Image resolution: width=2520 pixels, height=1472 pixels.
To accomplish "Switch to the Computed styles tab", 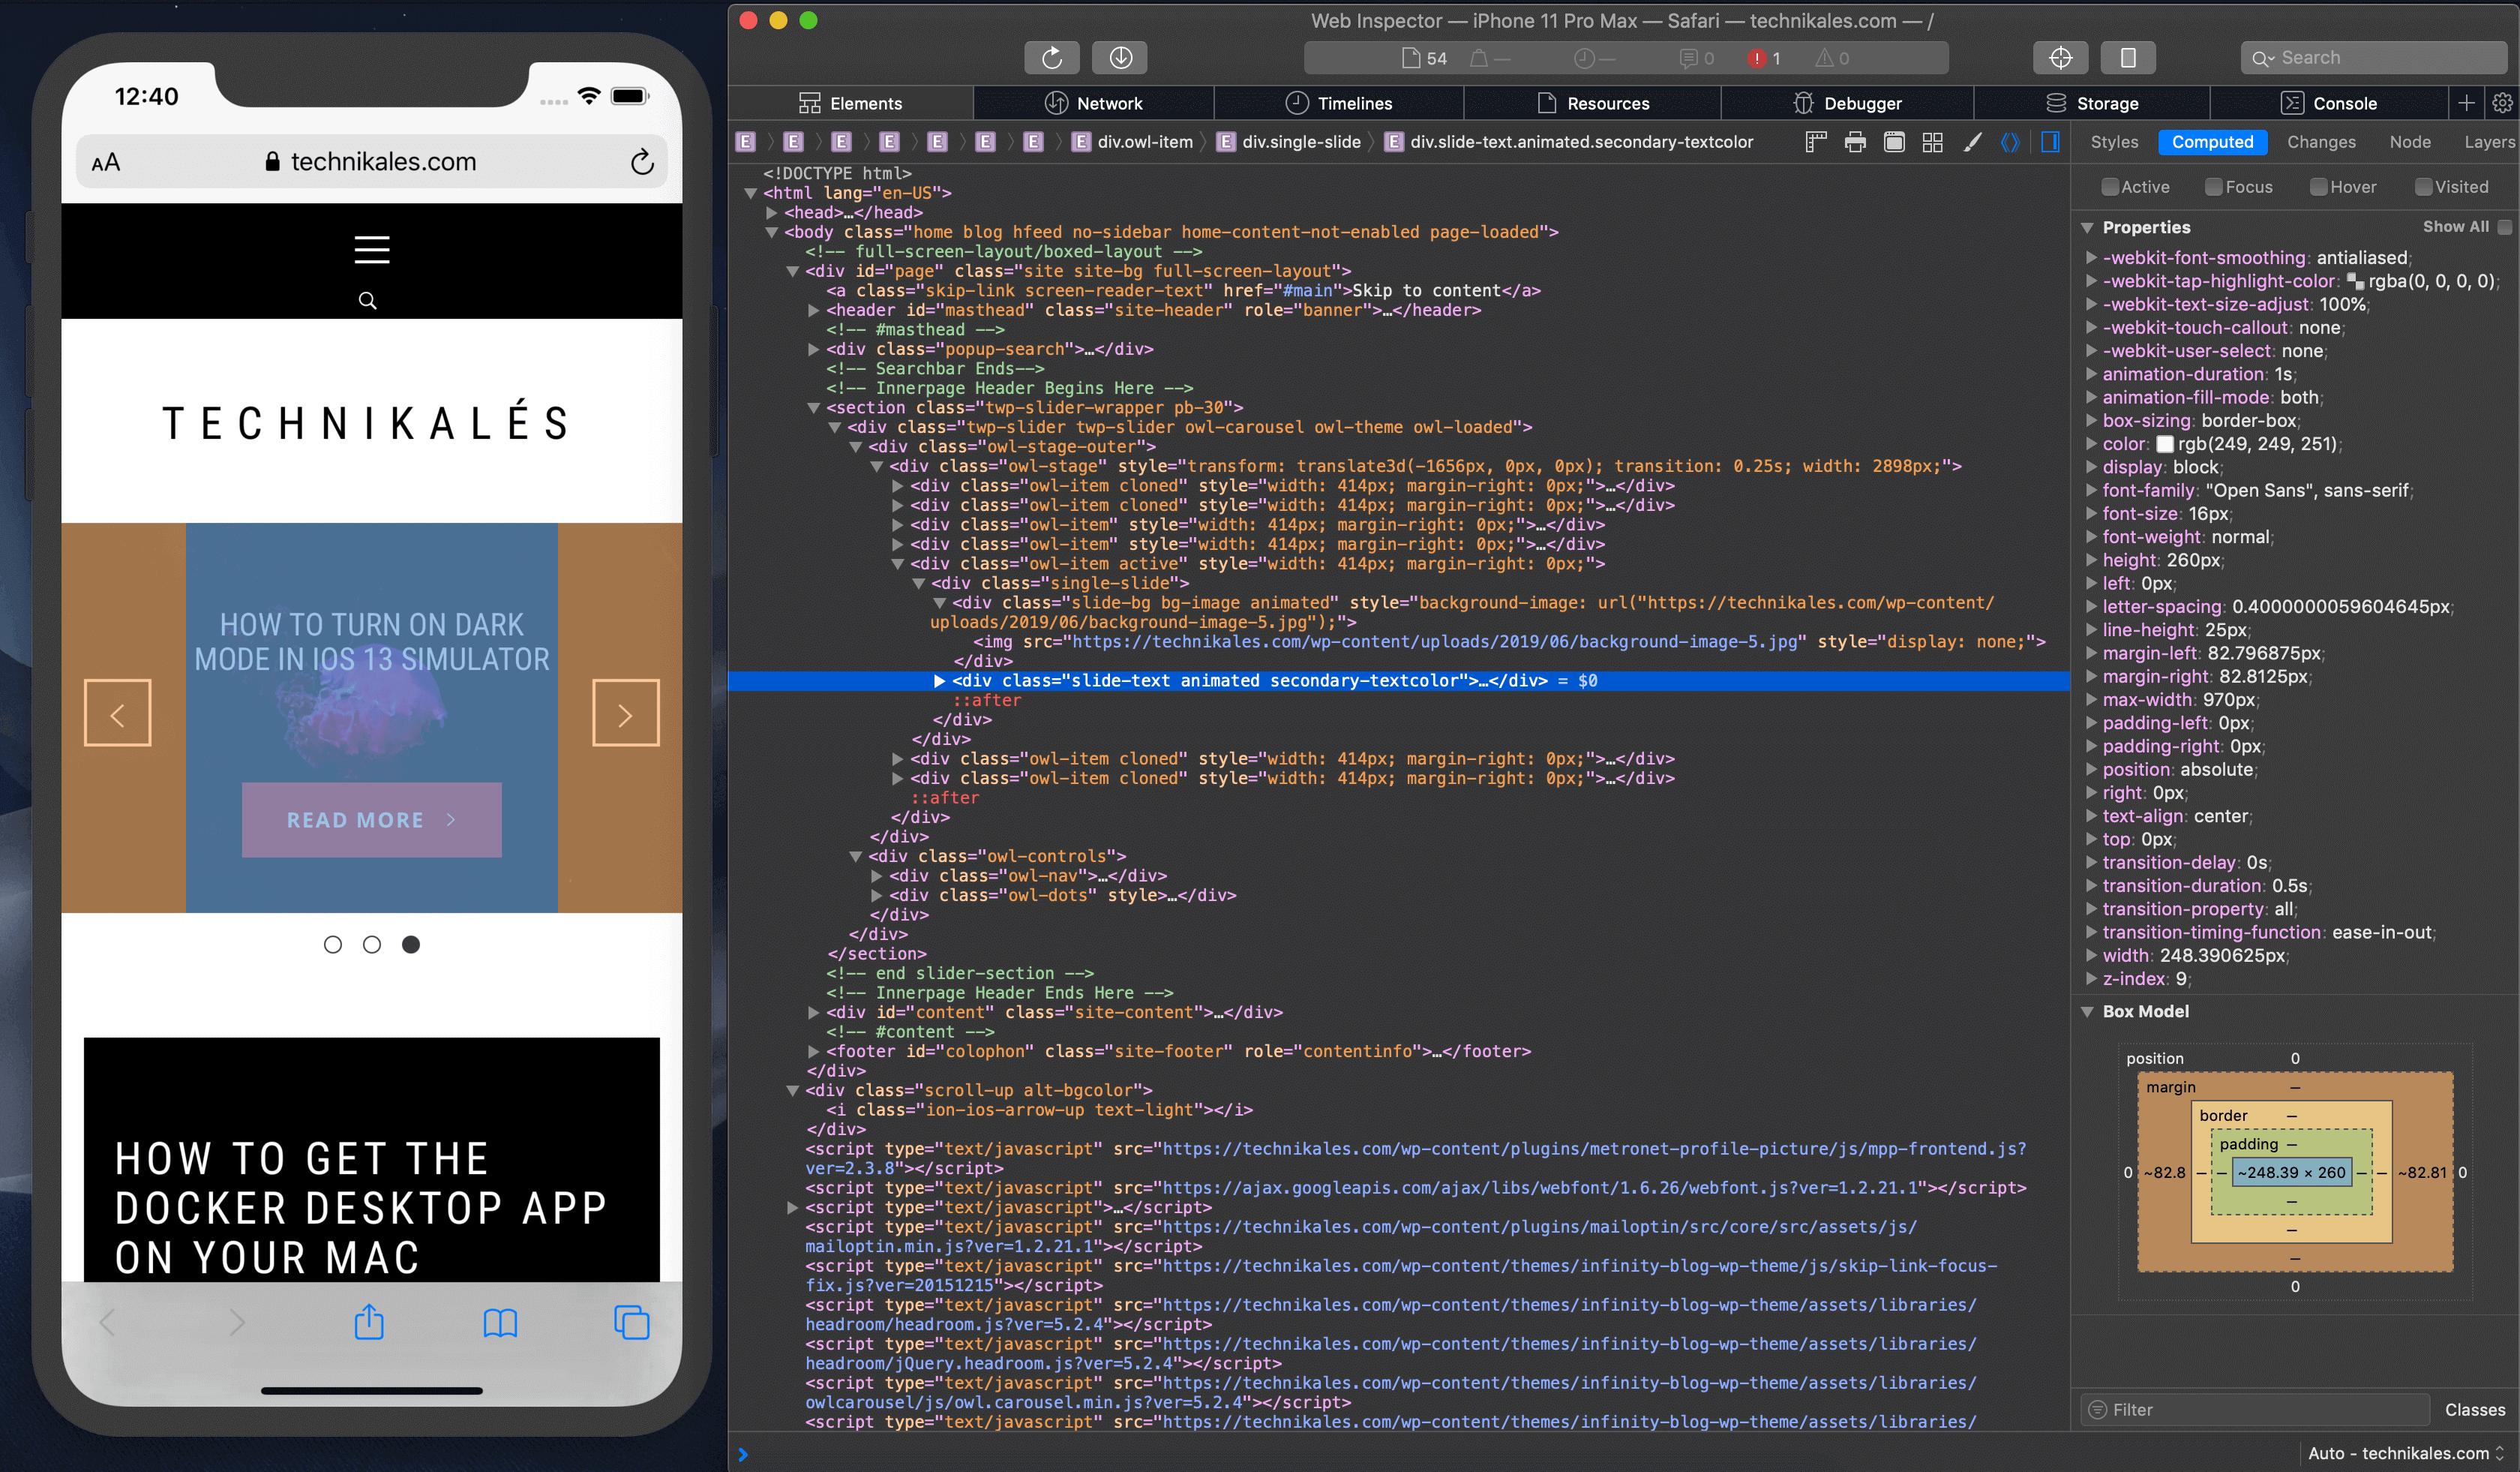I will 2210,142.
